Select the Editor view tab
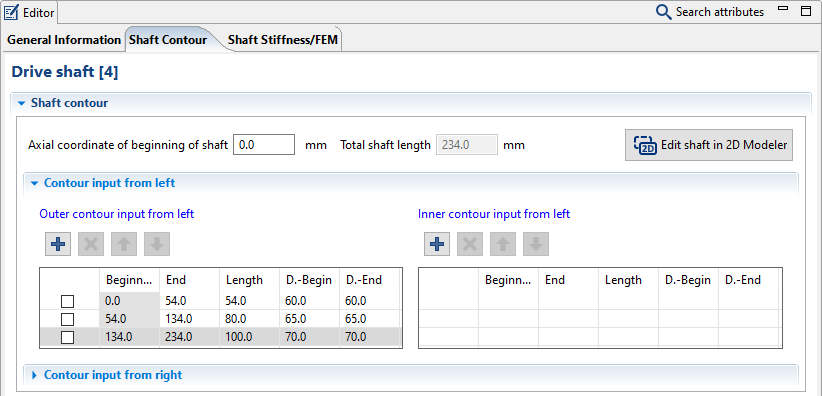This screenshot has height=396, width=822. [29, 13]
